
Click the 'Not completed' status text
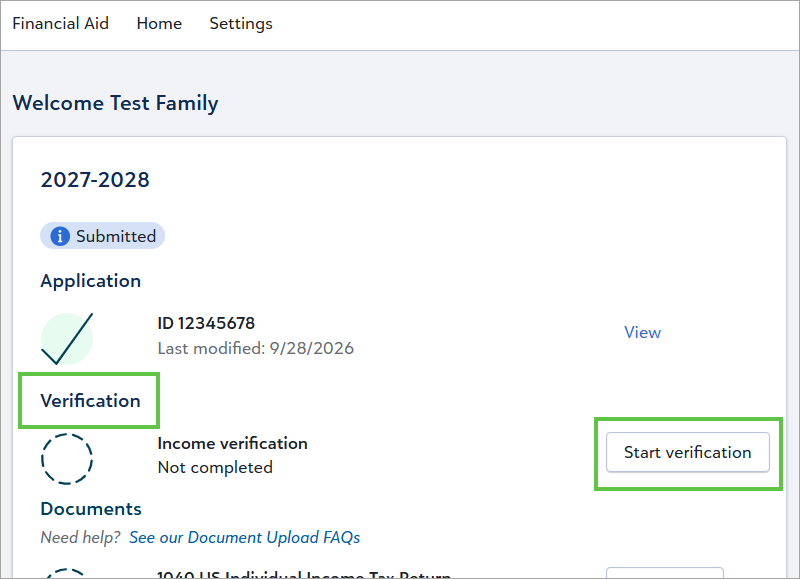(x=215, y=467)
